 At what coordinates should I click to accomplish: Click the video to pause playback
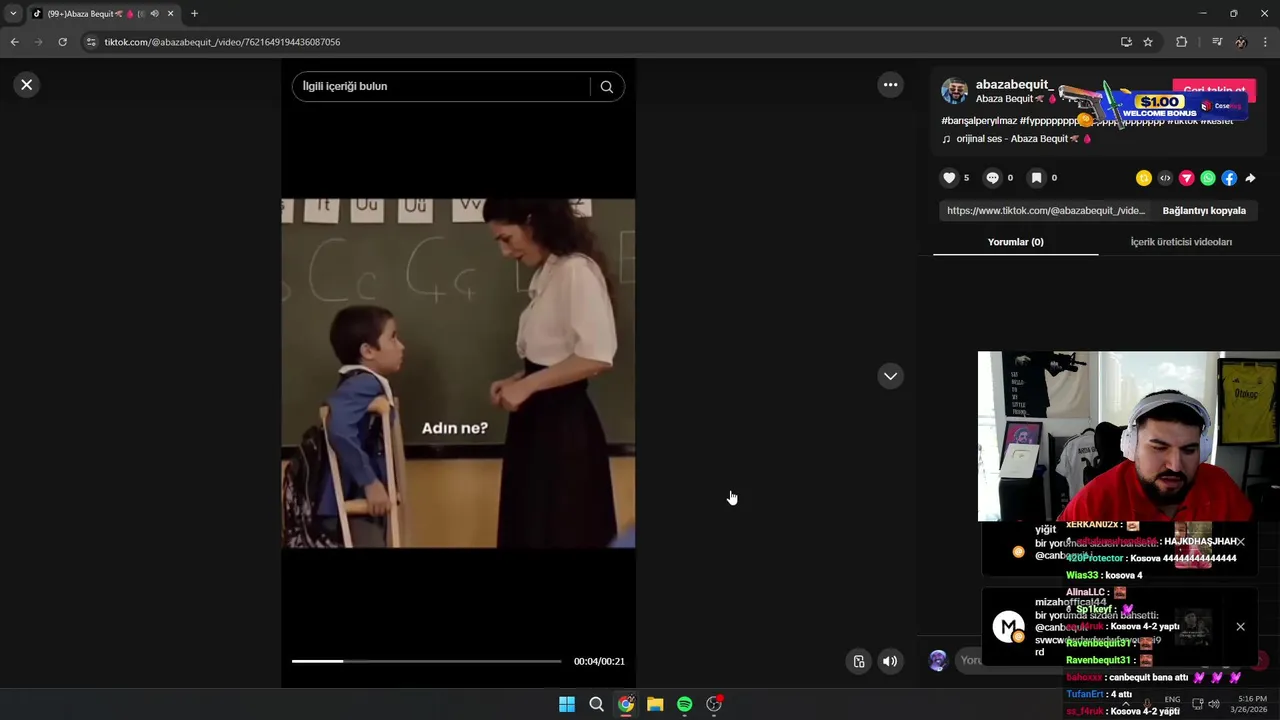(458, 373)
